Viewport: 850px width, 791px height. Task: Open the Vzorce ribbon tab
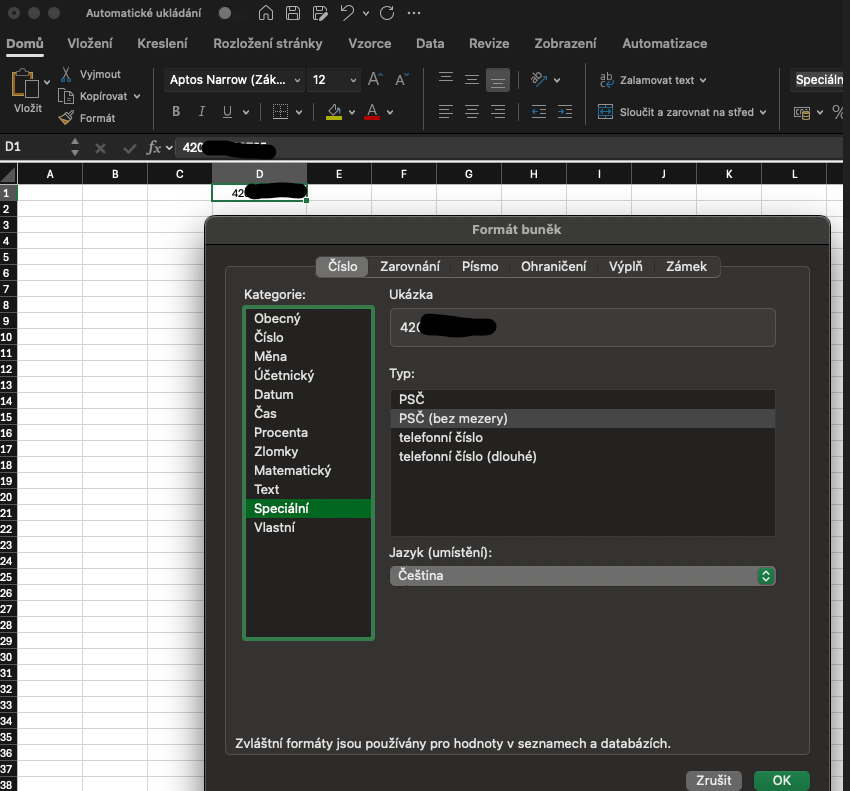(370, 44)
